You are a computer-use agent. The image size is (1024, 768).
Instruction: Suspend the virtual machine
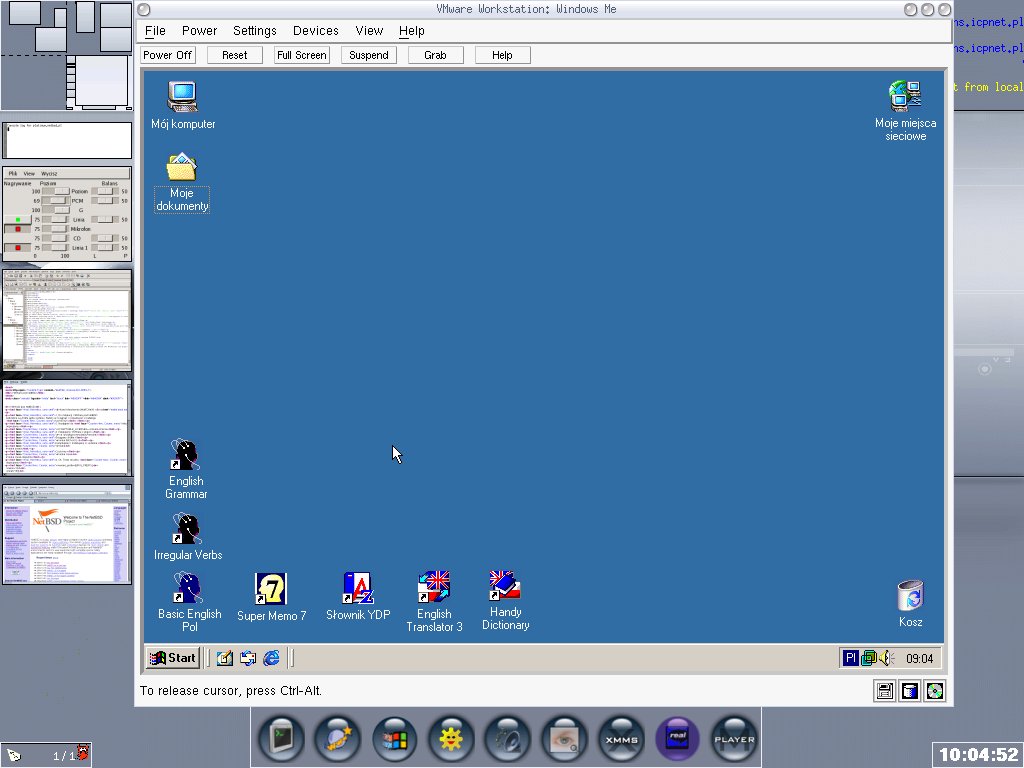(x=369, y=56)
